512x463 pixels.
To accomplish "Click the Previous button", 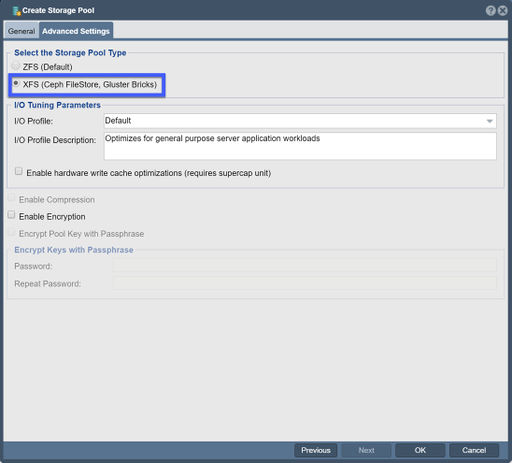I will [x=316, y=450].
